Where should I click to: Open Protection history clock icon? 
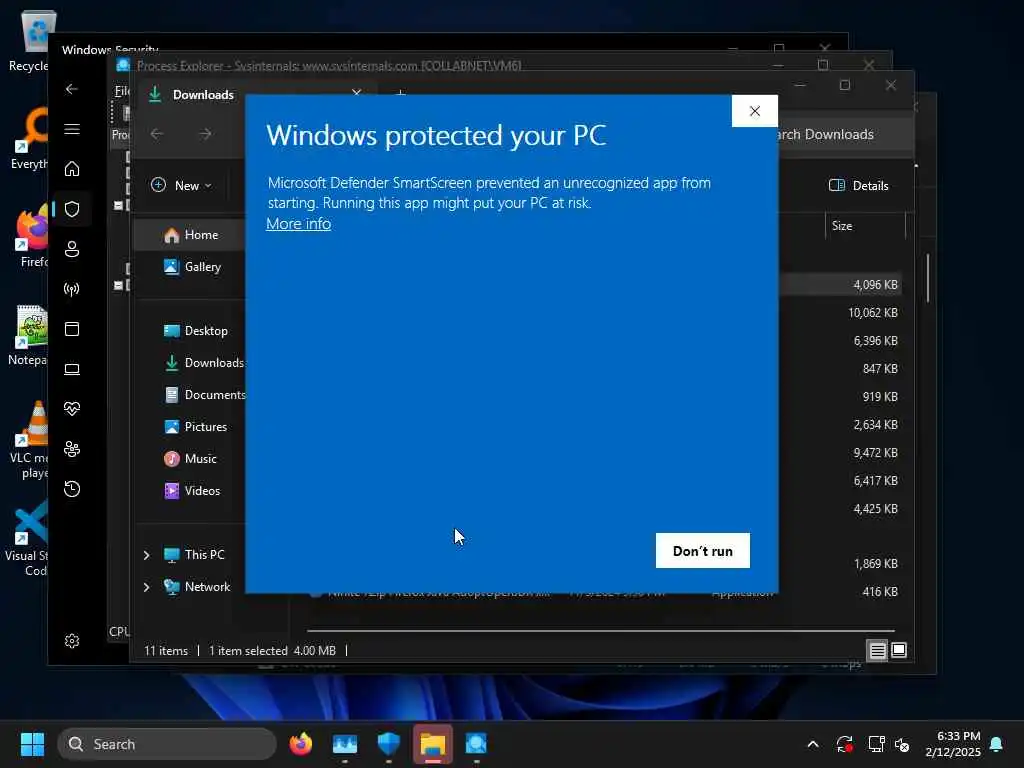coord(72,488)
